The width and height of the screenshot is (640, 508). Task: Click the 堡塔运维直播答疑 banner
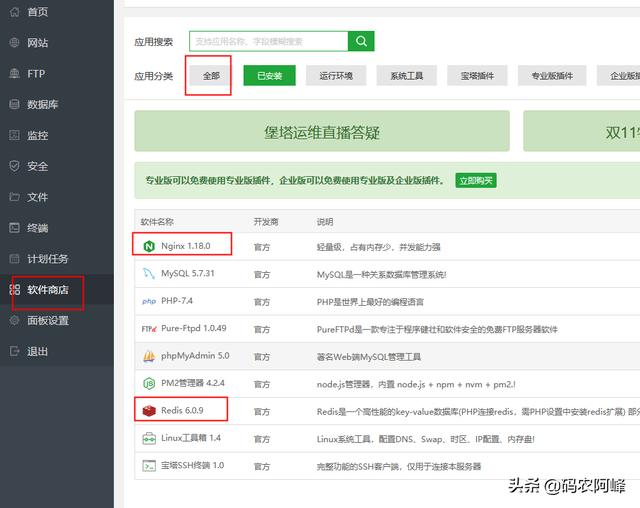point(322,131)
